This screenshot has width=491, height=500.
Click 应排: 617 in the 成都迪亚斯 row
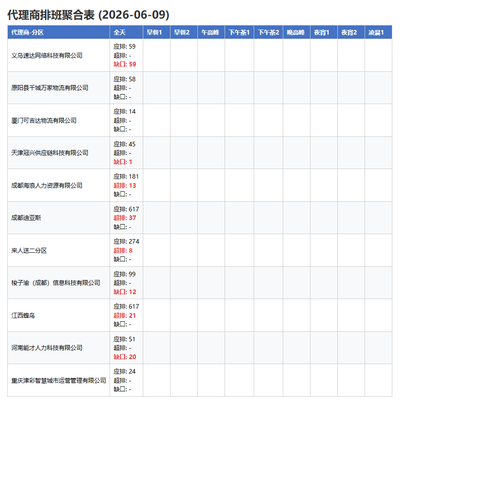[126, 209]
